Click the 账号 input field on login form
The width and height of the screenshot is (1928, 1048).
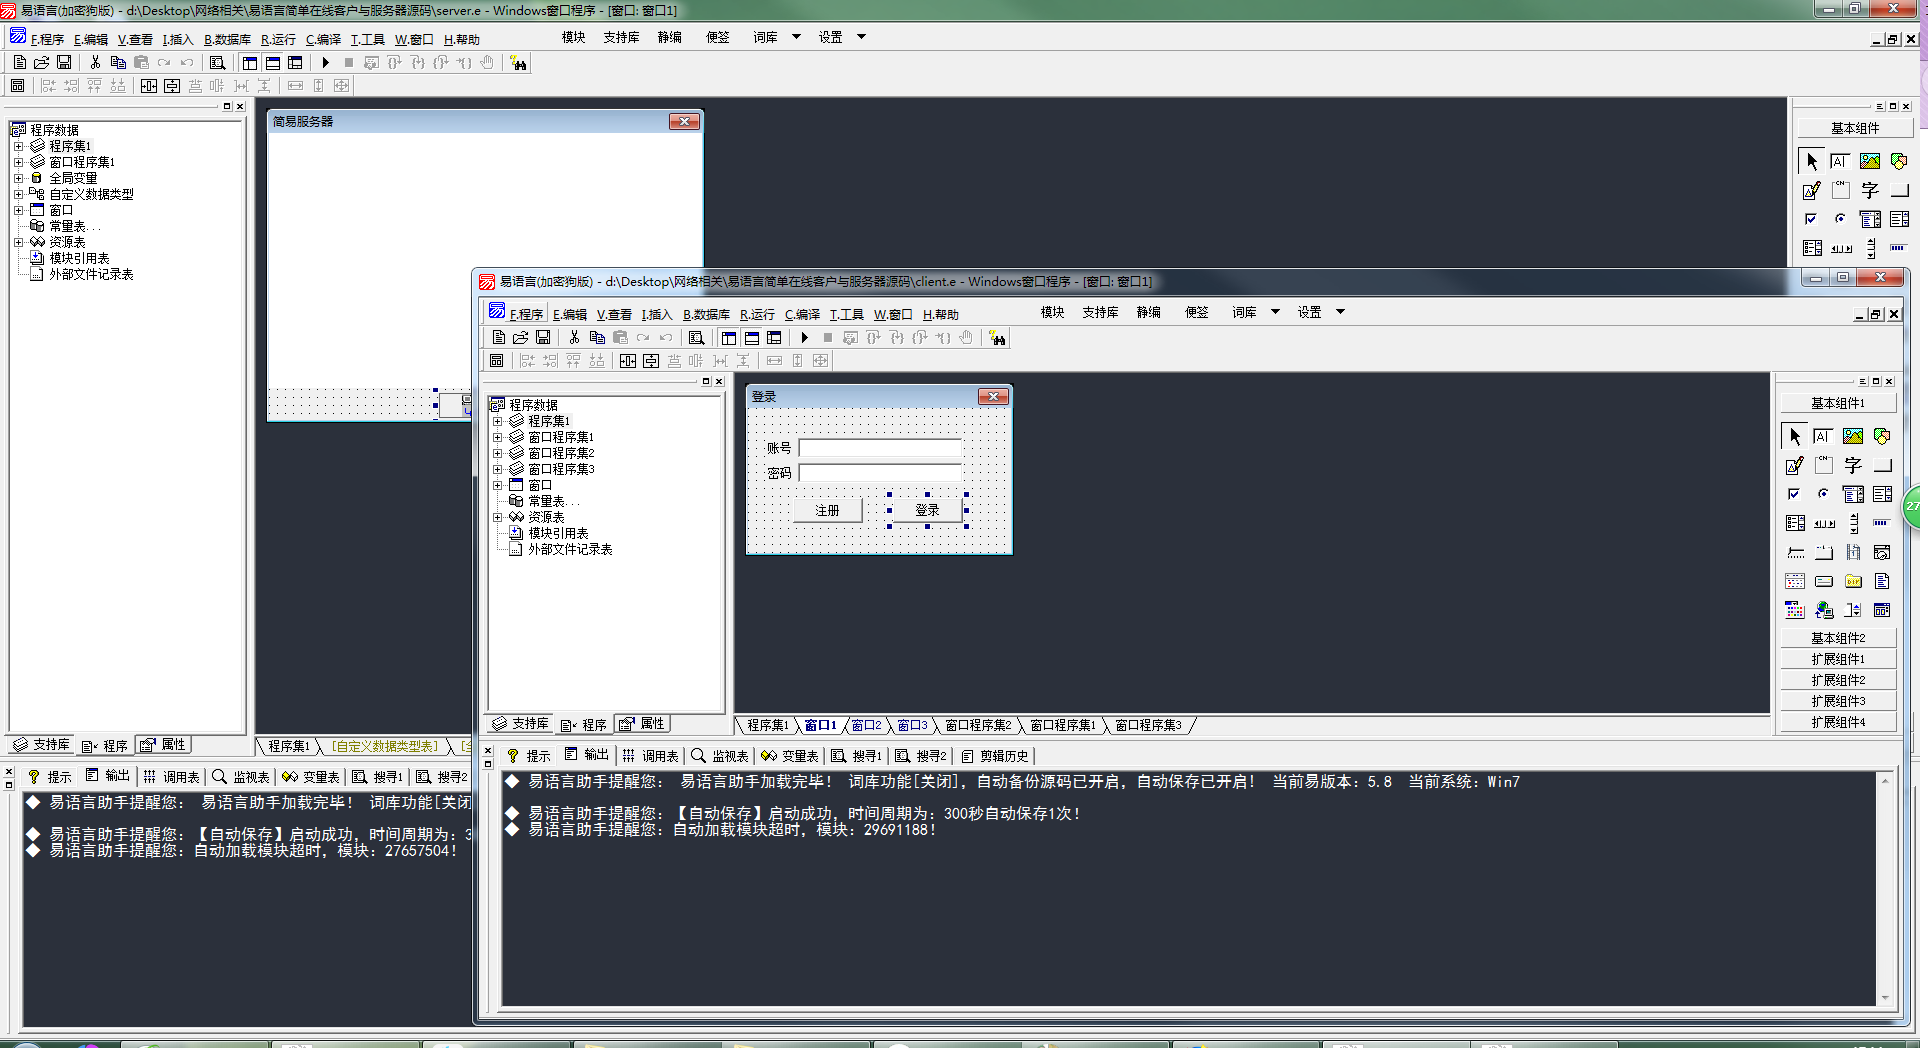point(880,448)
